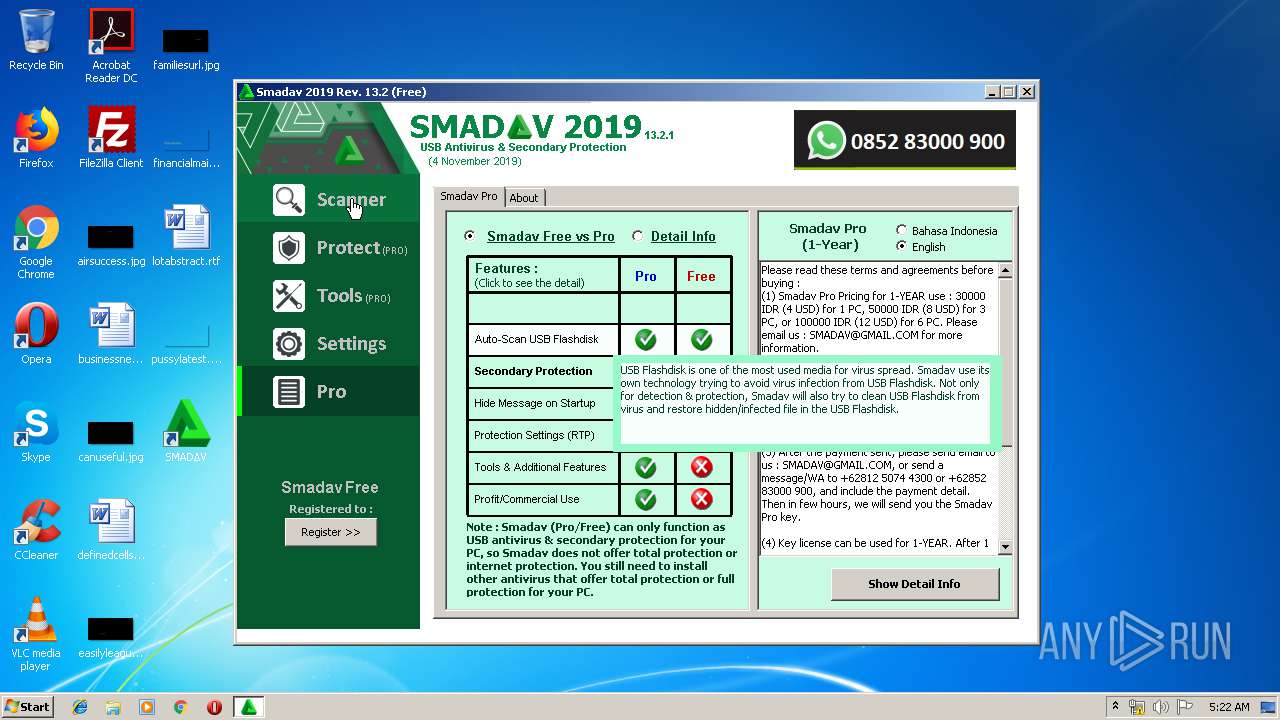Open Skype desktop icon
1280x720 pixels.
coord(36,432)
